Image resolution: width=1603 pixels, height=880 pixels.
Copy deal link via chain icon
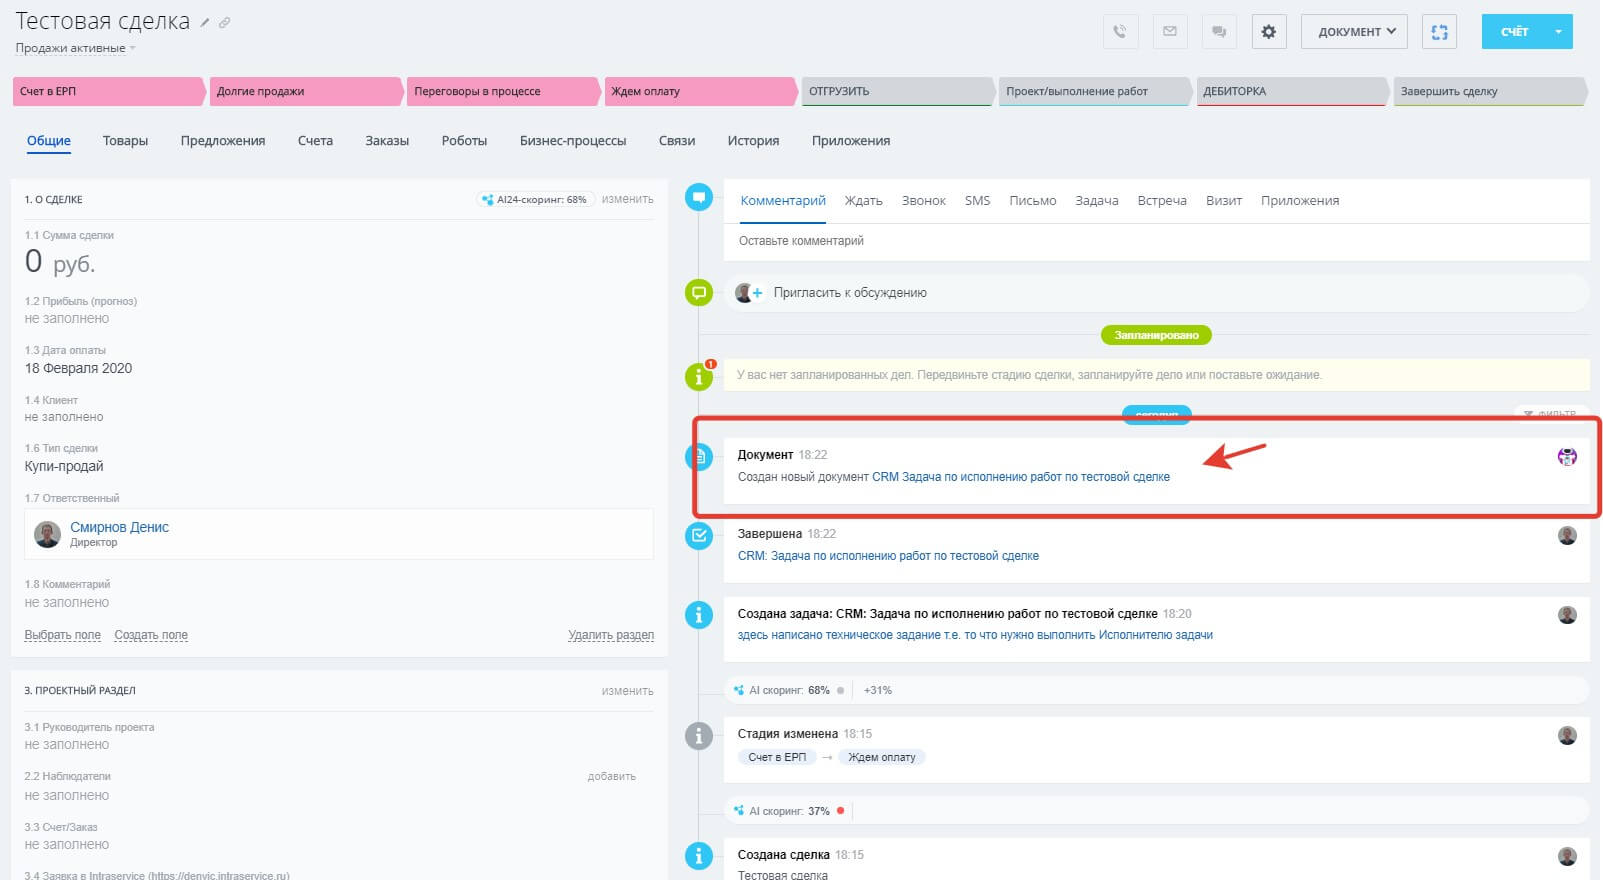tap(225, 23)
